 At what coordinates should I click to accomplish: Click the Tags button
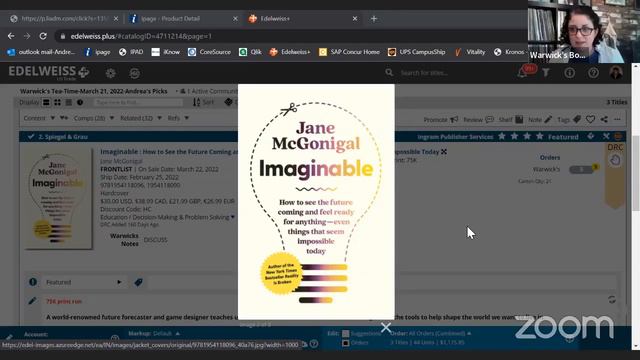pos(569,120)
